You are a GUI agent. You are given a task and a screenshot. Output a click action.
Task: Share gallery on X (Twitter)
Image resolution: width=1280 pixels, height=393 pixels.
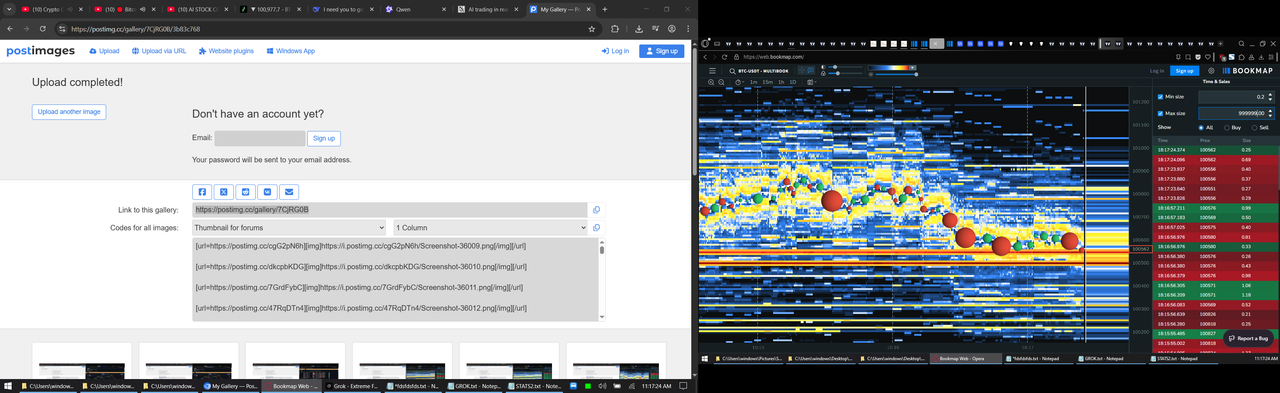point(224,192)
